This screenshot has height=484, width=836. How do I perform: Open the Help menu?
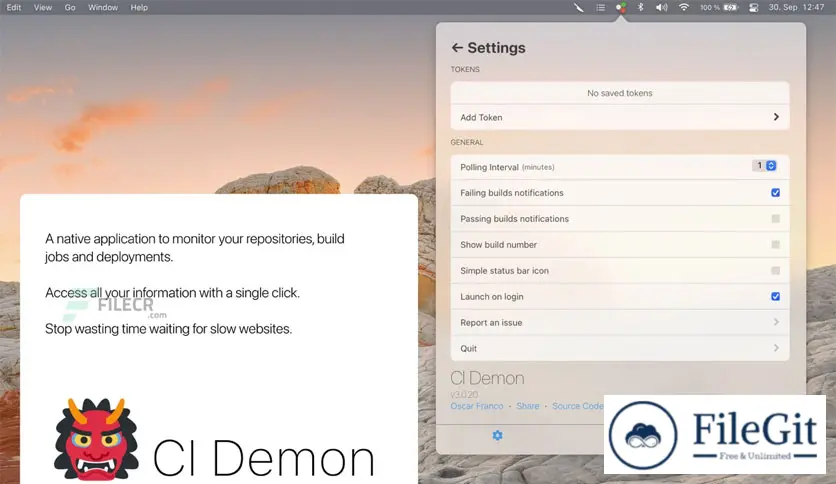[x=139, y=7]
